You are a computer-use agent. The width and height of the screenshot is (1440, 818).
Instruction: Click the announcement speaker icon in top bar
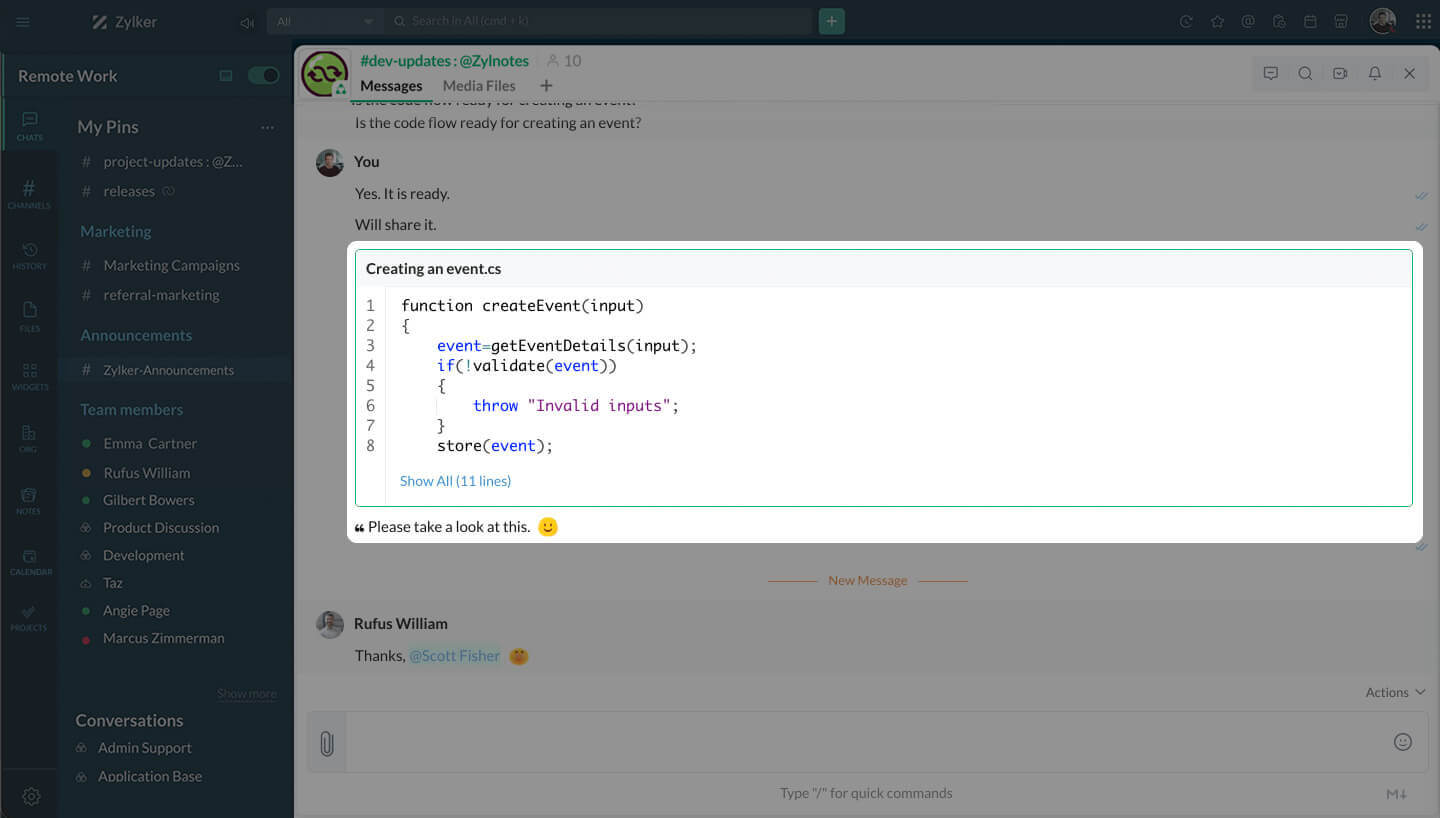pyautogui.click(x=247, y=22)
